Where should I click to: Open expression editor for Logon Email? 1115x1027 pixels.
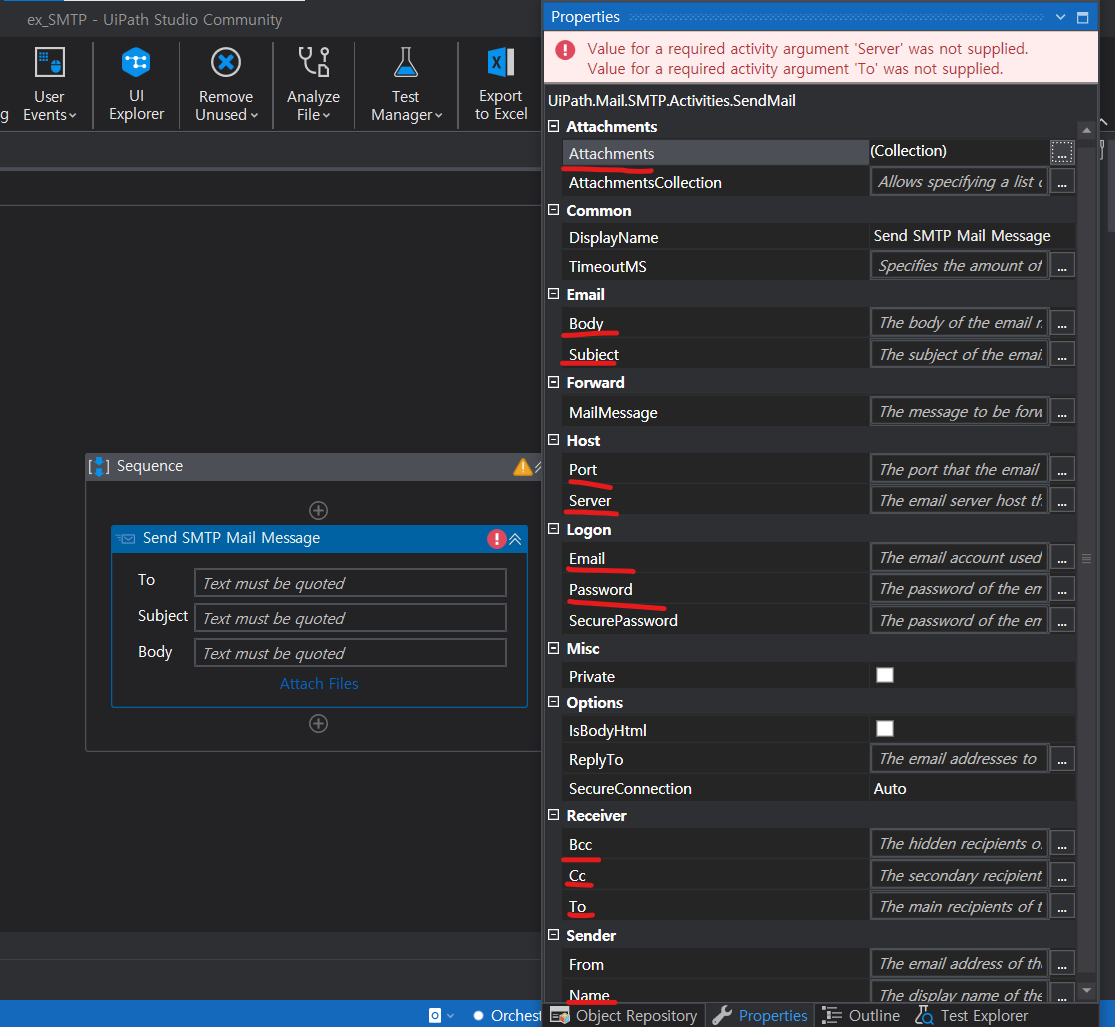(1062, 558)
